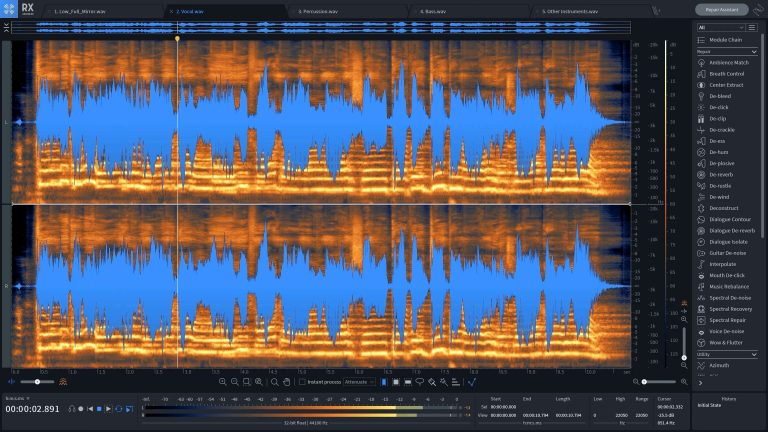This screenshot has width=768, height=432.
Task: Open the Dialogue Isolate module
Action: [x=727, y=242]
